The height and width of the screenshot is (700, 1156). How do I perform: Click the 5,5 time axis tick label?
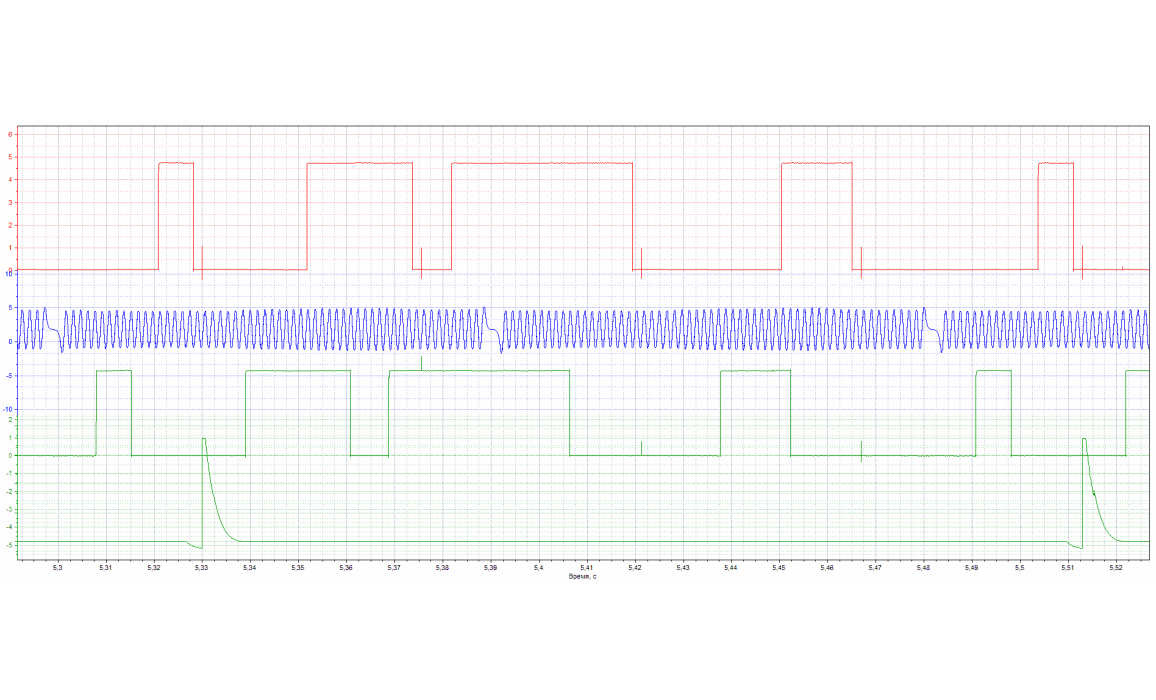1019,568
